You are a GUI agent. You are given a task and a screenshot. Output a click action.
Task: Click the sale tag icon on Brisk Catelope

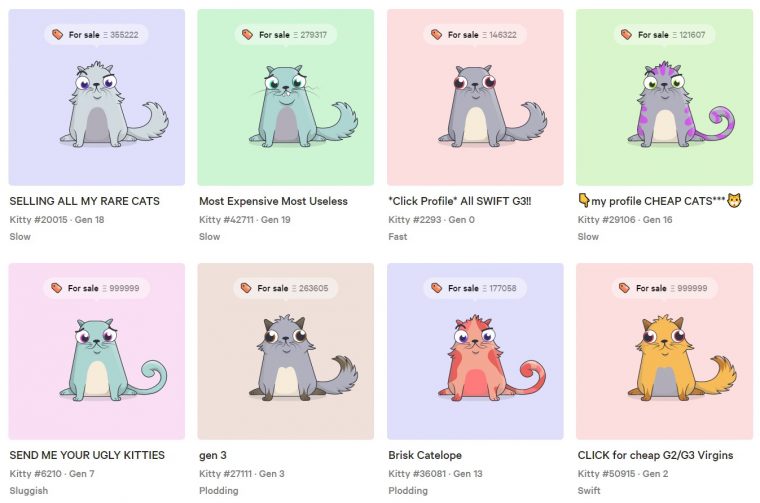point(437,288)
